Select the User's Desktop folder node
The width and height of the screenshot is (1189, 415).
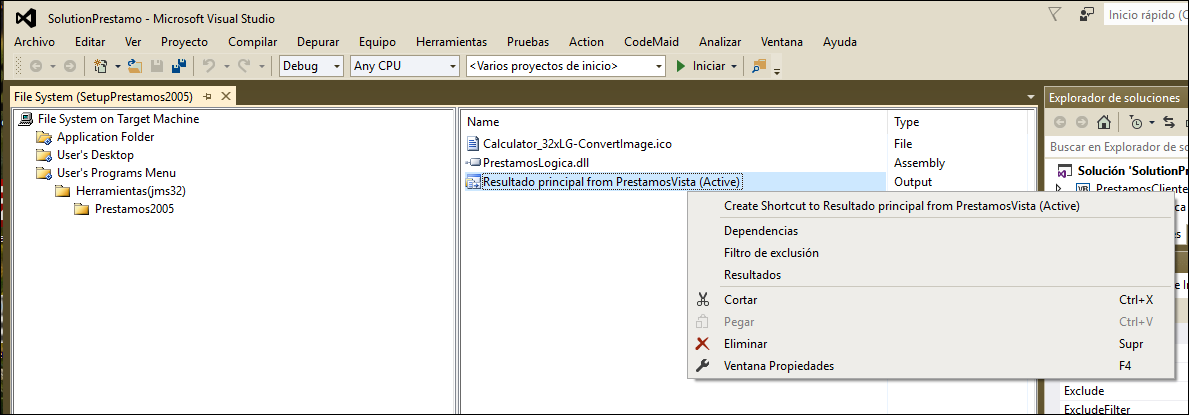tap(96, 155)
